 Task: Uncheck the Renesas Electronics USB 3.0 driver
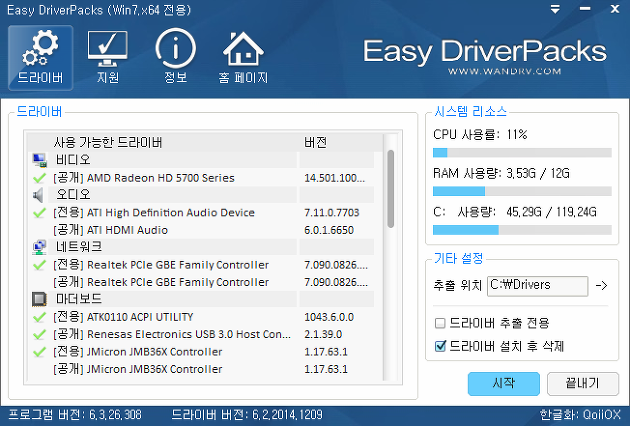pyautogui.click(x=39, y=334)
